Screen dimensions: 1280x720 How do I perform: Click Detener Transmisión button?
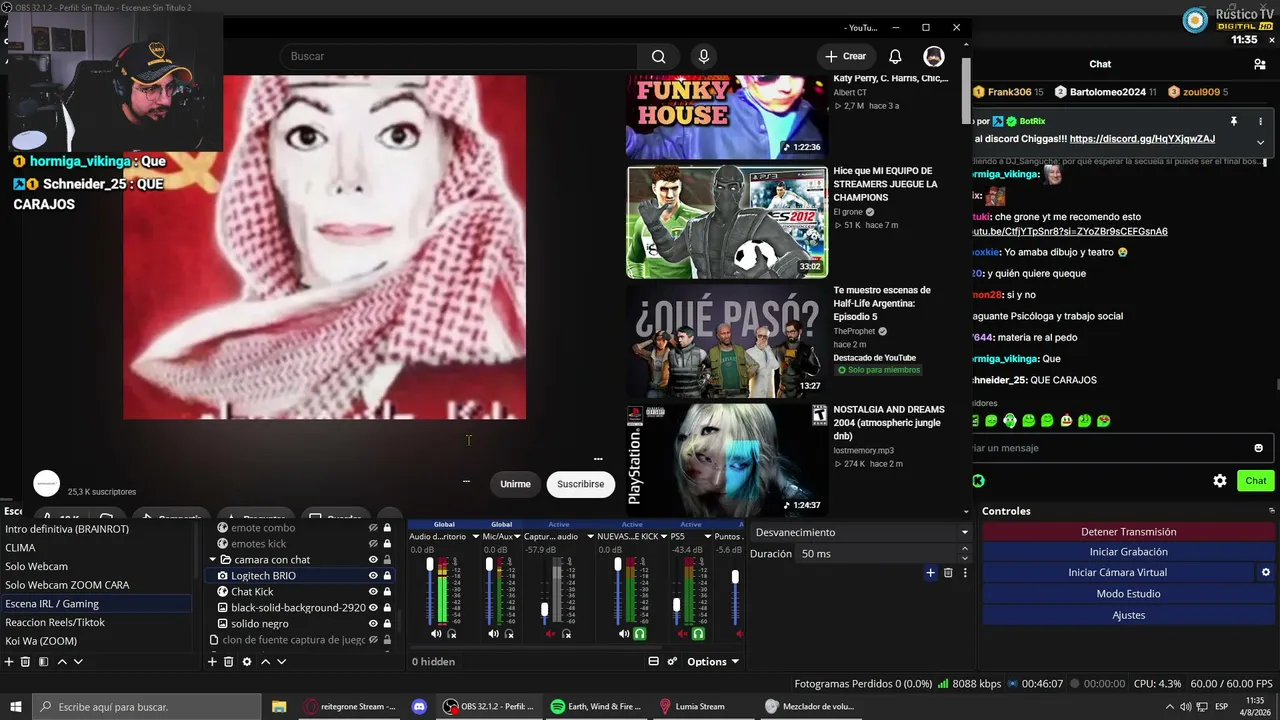pyautogui.click(x=1129, y=532)
